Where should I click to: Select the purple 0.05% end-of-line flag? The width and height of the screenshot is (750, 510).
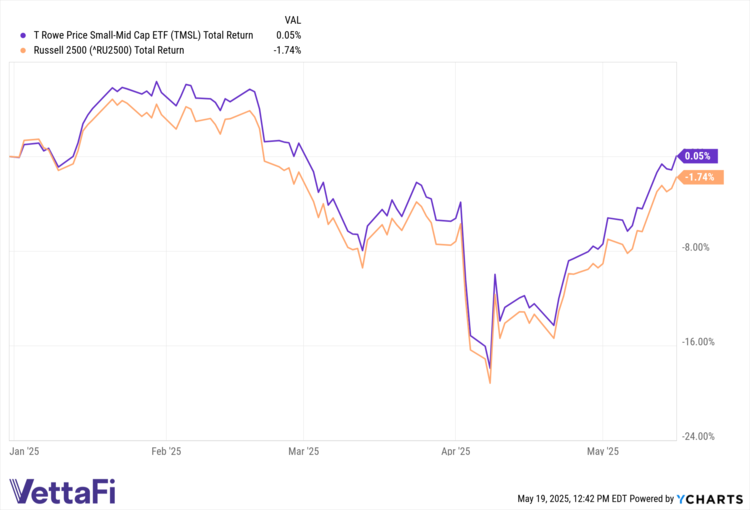coord(698,156)
